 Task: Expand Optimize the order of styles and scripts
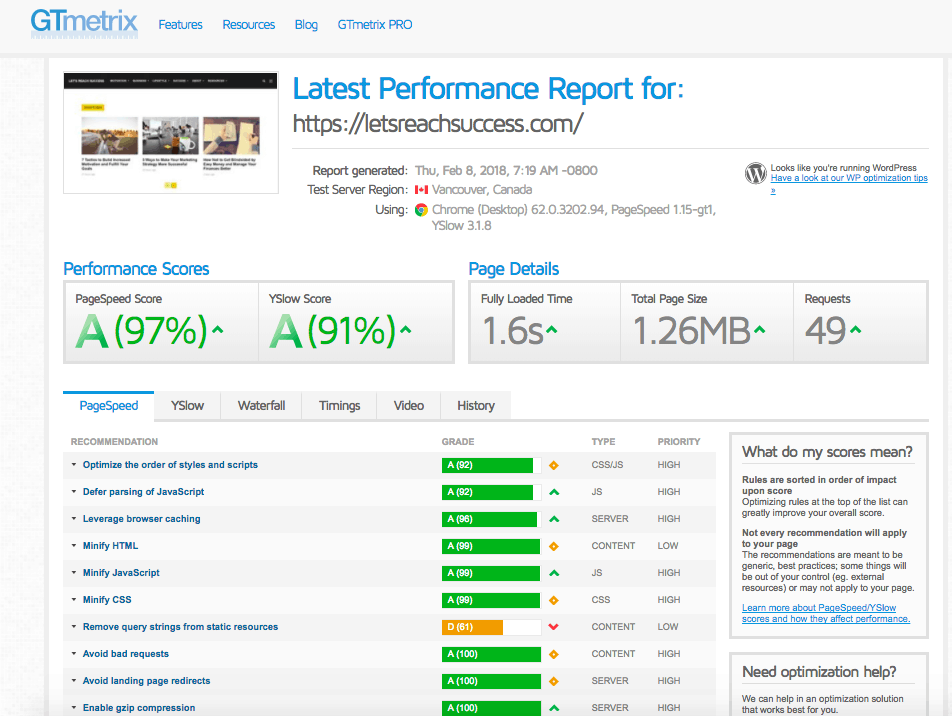click(x=170, y=465)
